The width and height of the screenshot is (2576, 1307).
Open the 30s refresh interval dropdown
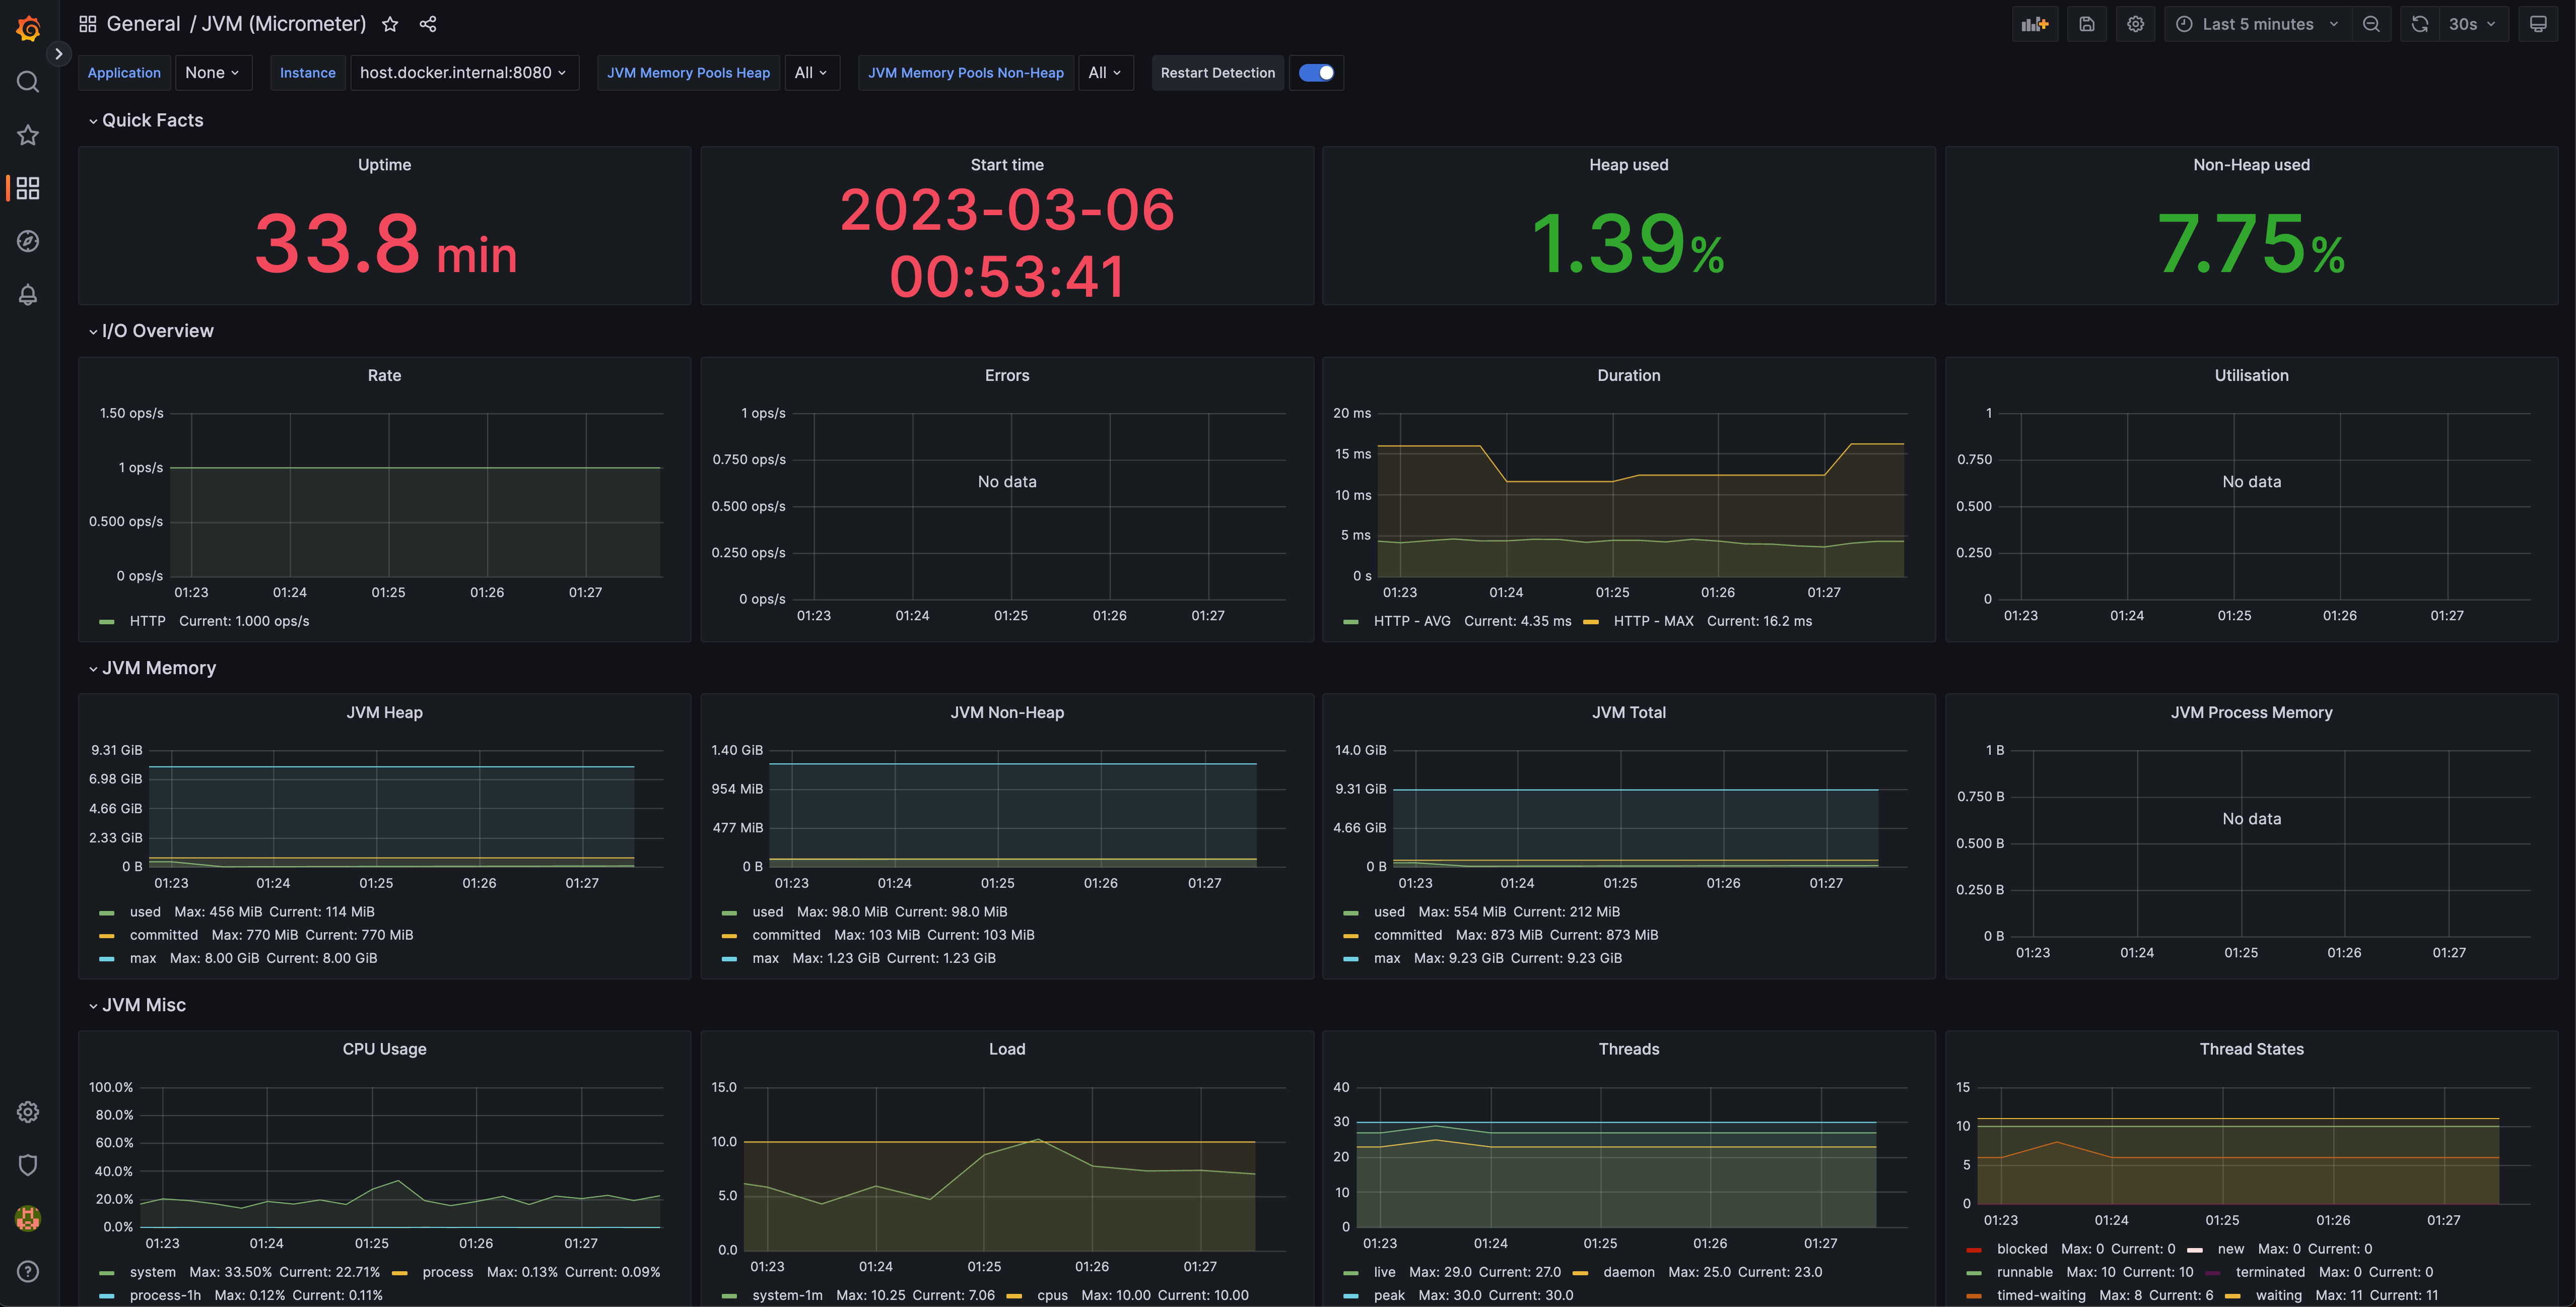pyautogui.click(x=2471, y=24)
